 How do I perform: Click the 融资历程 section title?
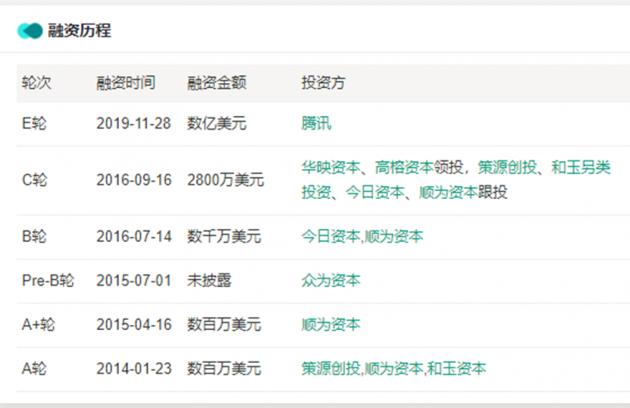pos(80,31)
